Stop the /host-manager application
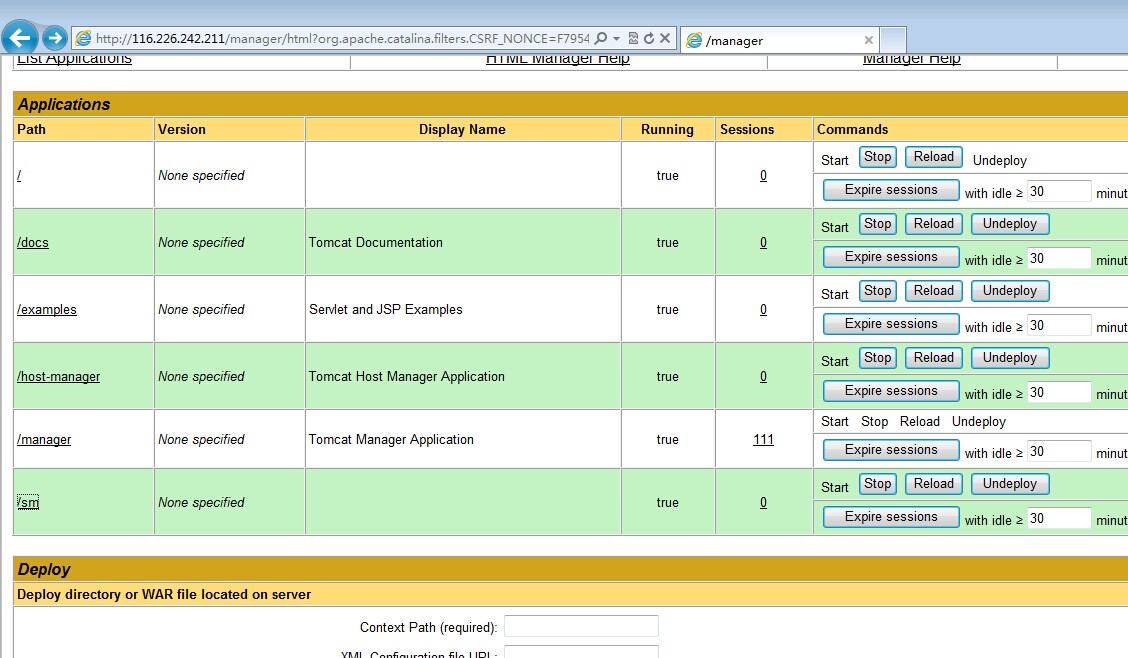Screen dimensions: 1128x658 pyautogui.click(x=878, y=357)
